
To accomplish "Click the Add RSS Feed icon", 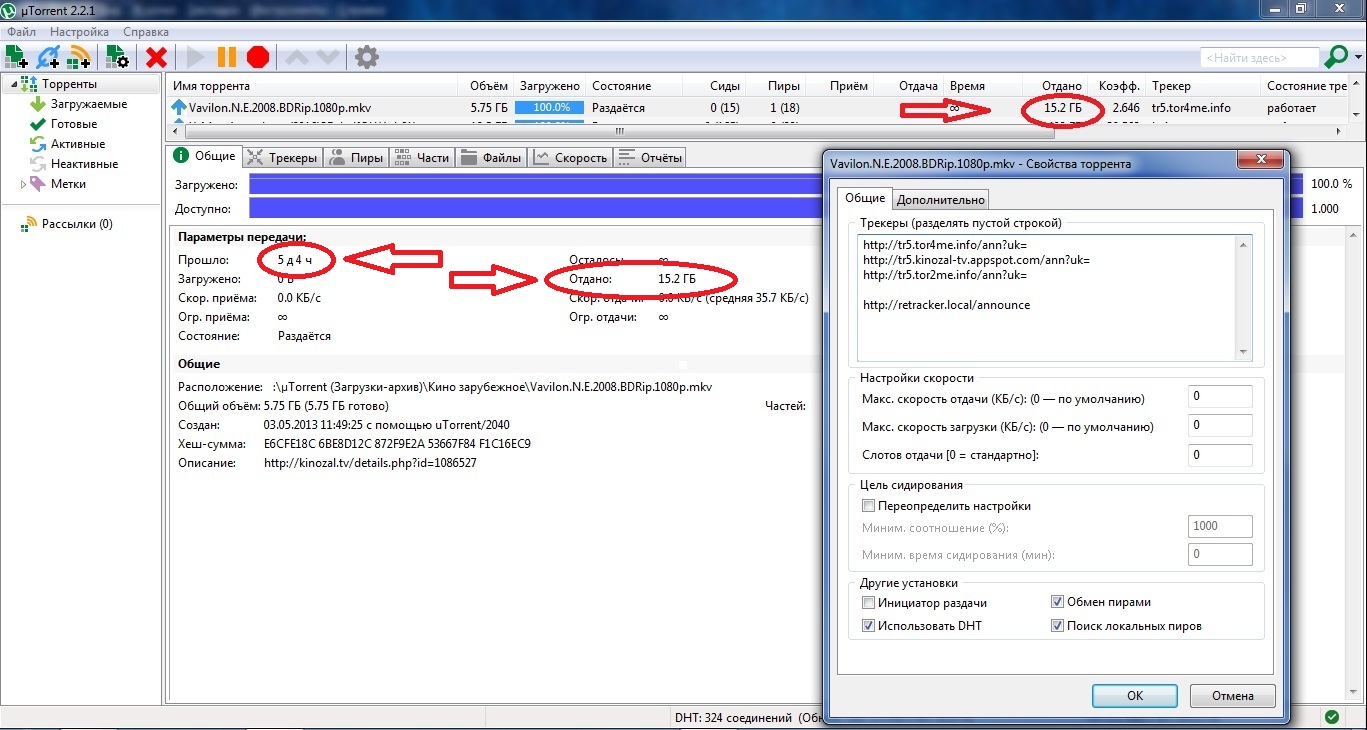I will tap(79, 57).
